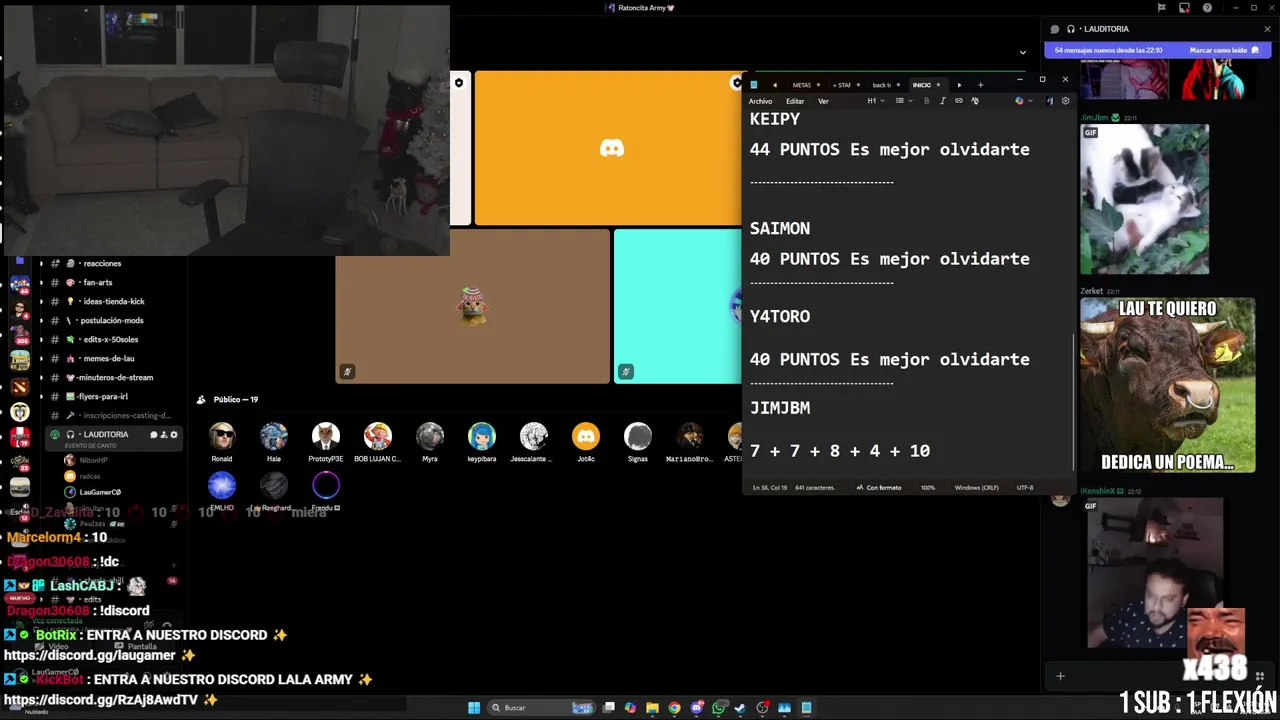Open LAUDITORIA channel settings gear

[x=174, y=435]
